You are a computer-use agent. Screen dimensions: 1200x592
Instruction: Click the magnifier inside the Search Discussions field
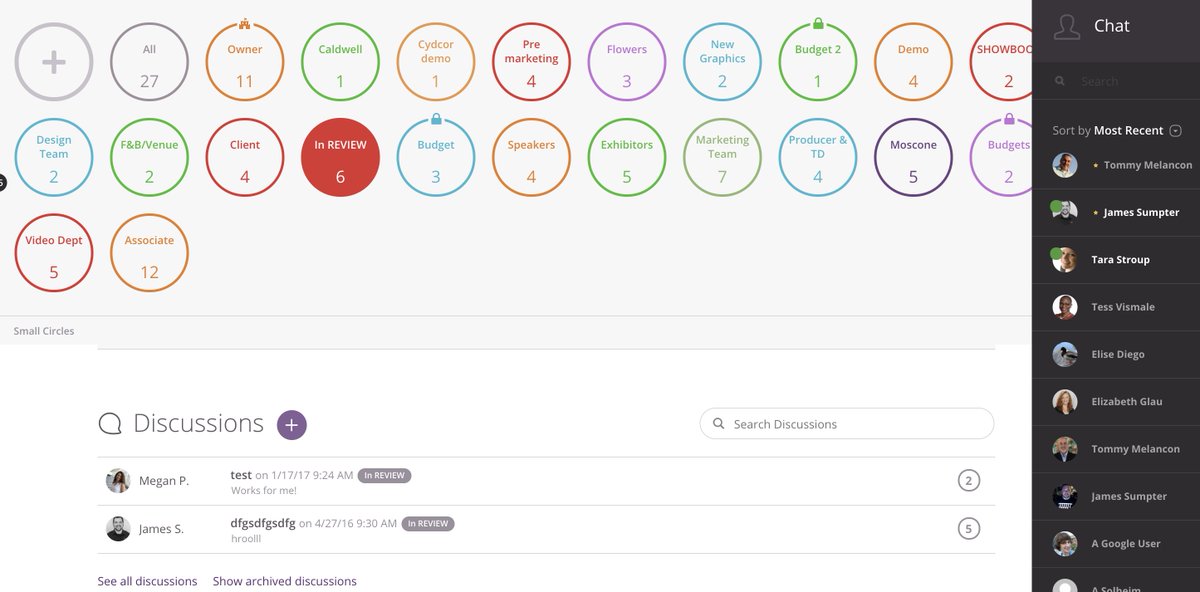click(718, 423)
